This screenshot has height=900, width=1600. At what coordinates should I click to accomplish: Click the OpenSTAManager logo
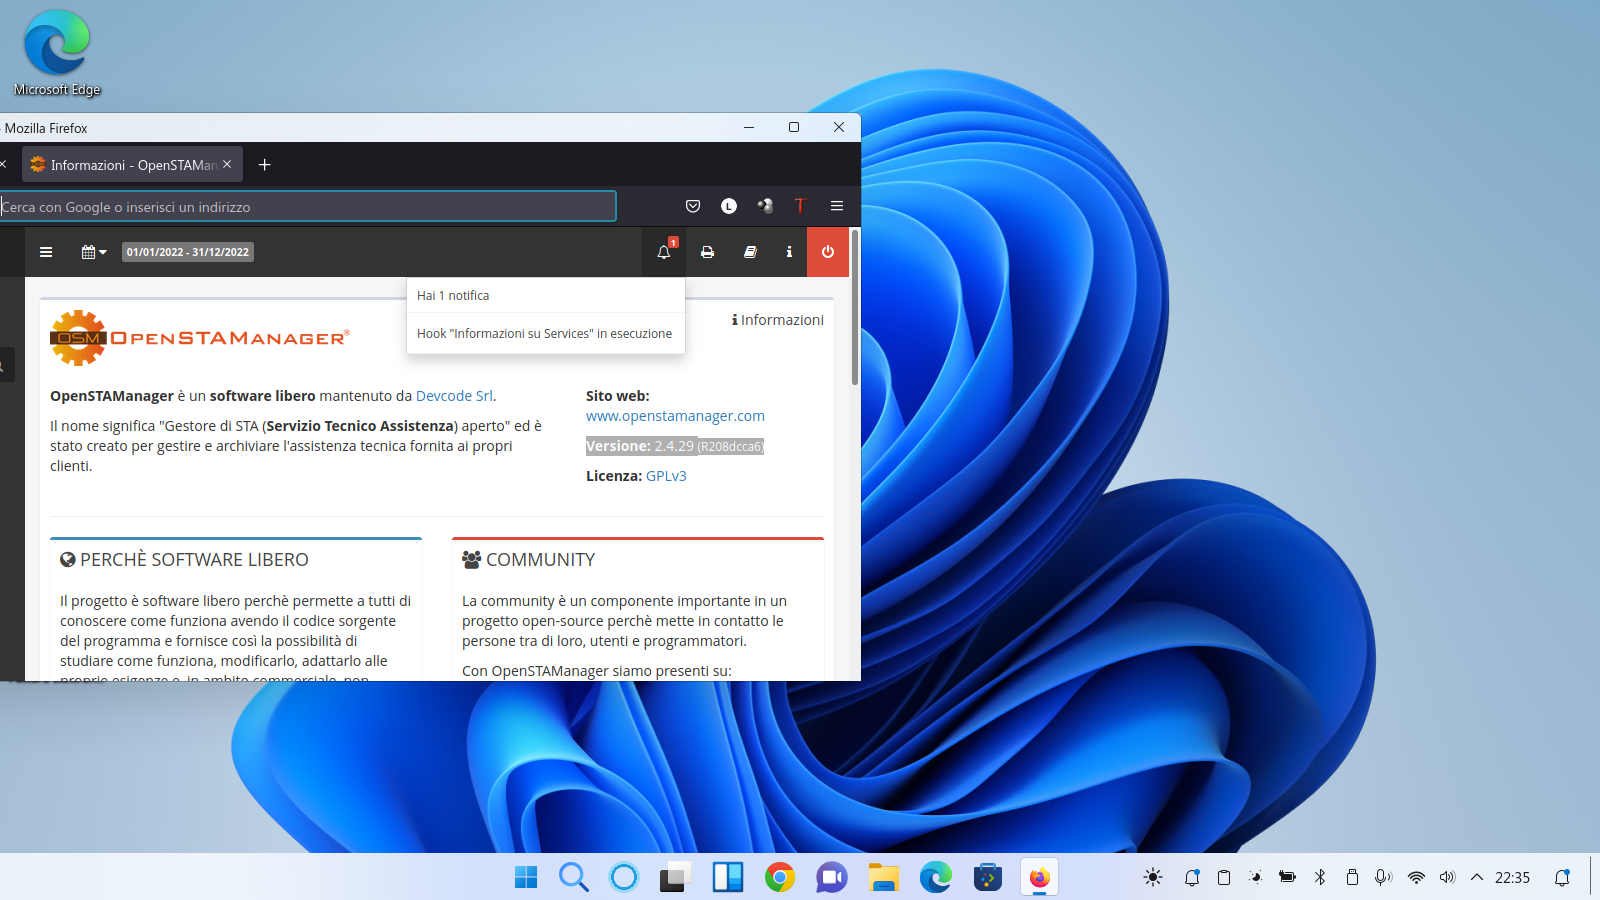(x=200, y=338)
